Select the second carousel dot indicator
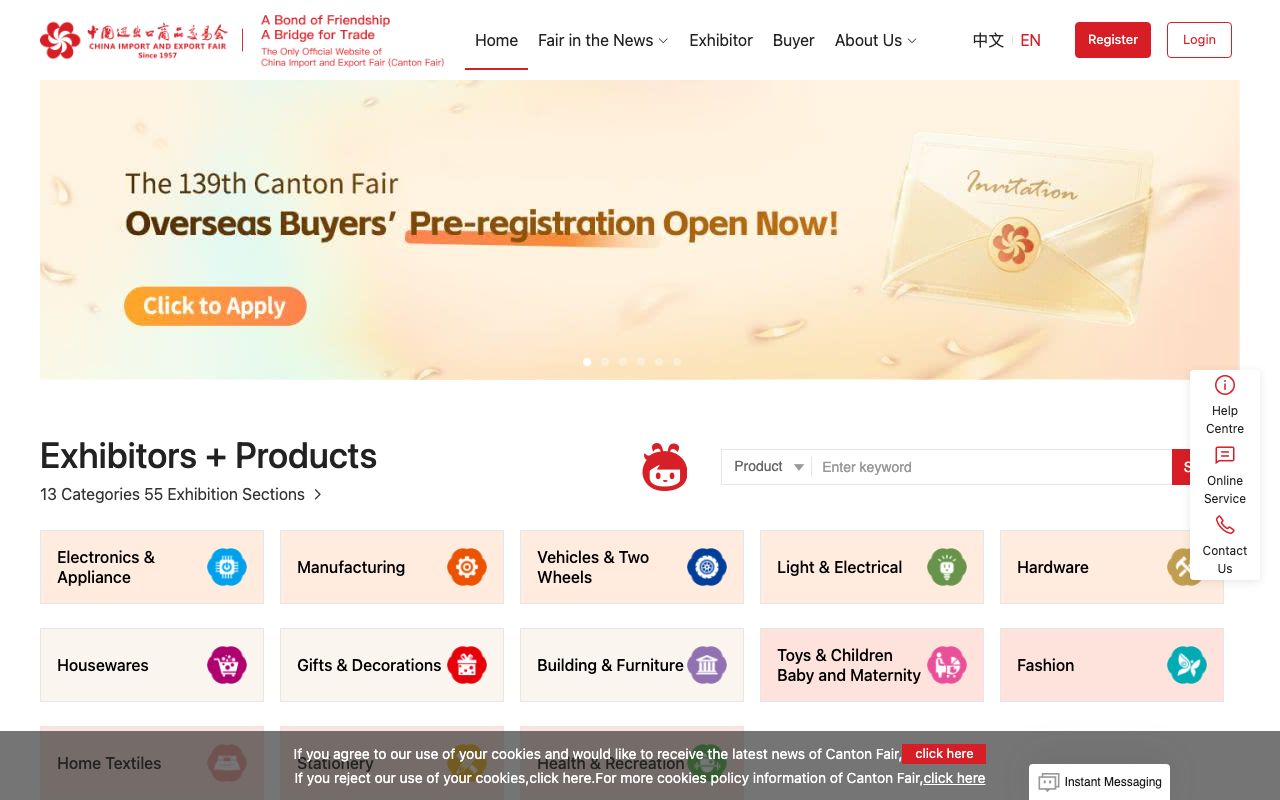The image size is (1280, 800). [605, 362]
